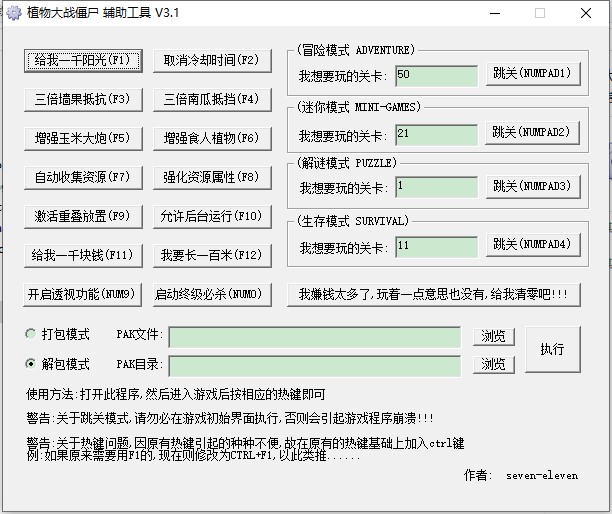612x514 pixels.
Task: Enable 三倍墙果抵抗(F3)
Action: coord(83,100)
